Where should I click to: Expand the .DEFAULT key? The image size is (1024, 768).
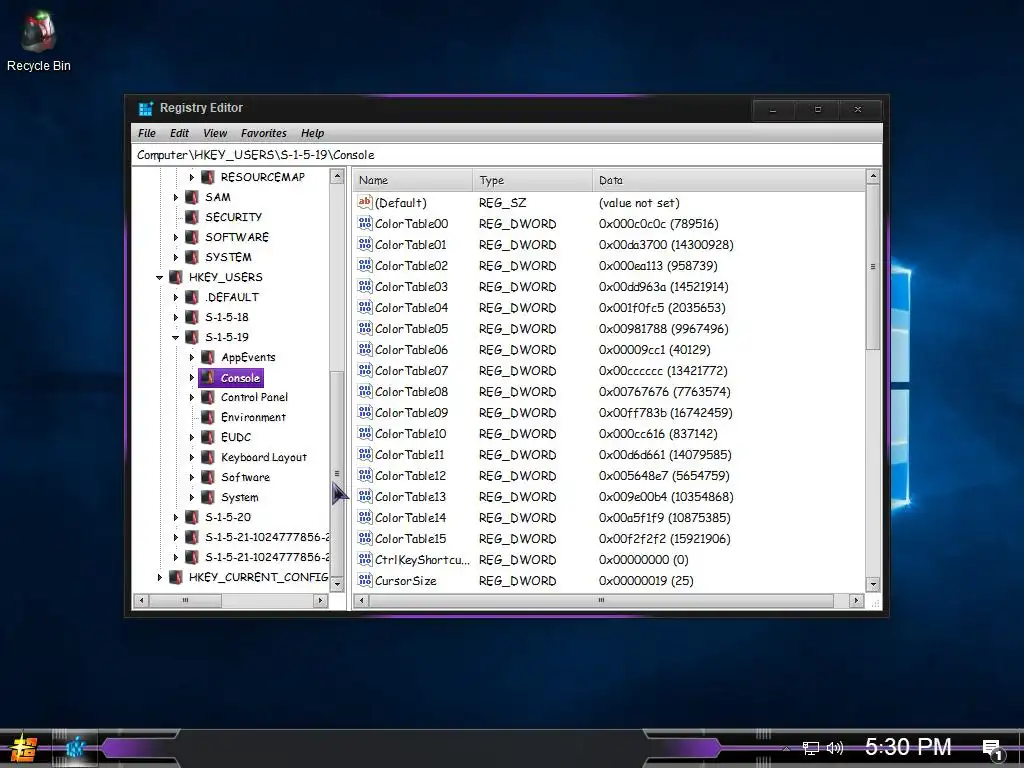[176, 297]
